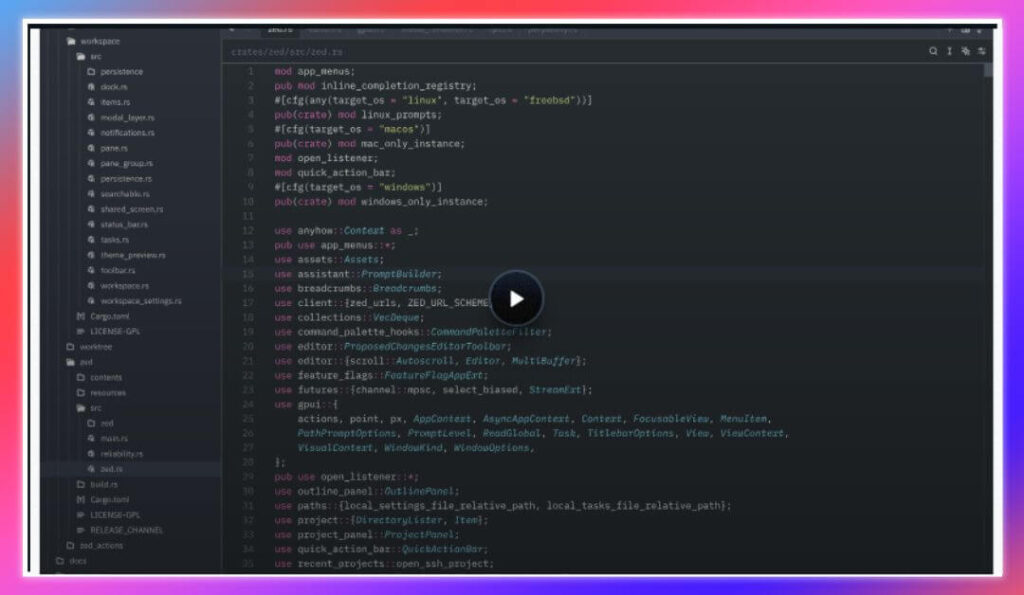Click the zed_actions folder icon
Viewport: 1024px width, 595px height.
[x=69, y=544]
